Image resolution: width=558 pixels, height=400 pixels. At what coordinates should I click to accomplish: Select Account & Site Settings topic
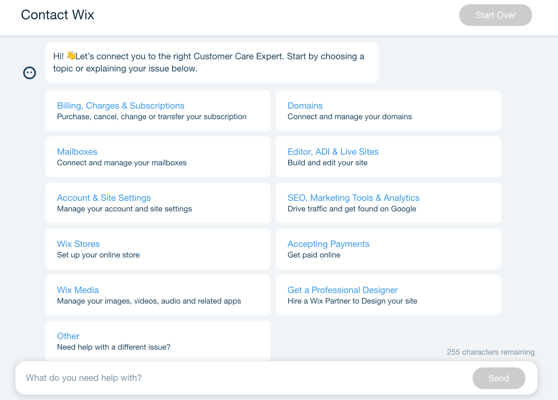point(158,203)
